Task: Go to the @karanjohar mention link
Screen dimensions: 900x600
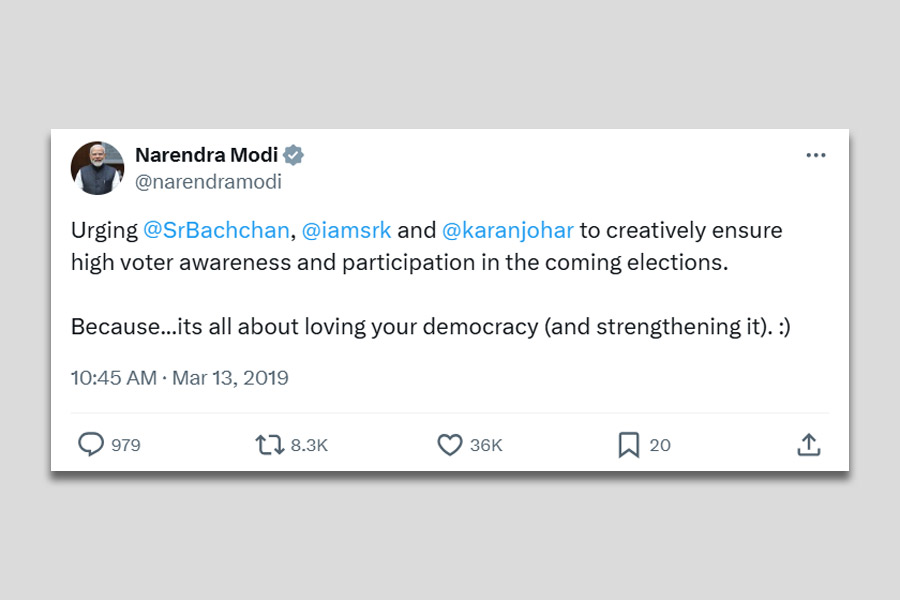Action: tap(508, 230)
